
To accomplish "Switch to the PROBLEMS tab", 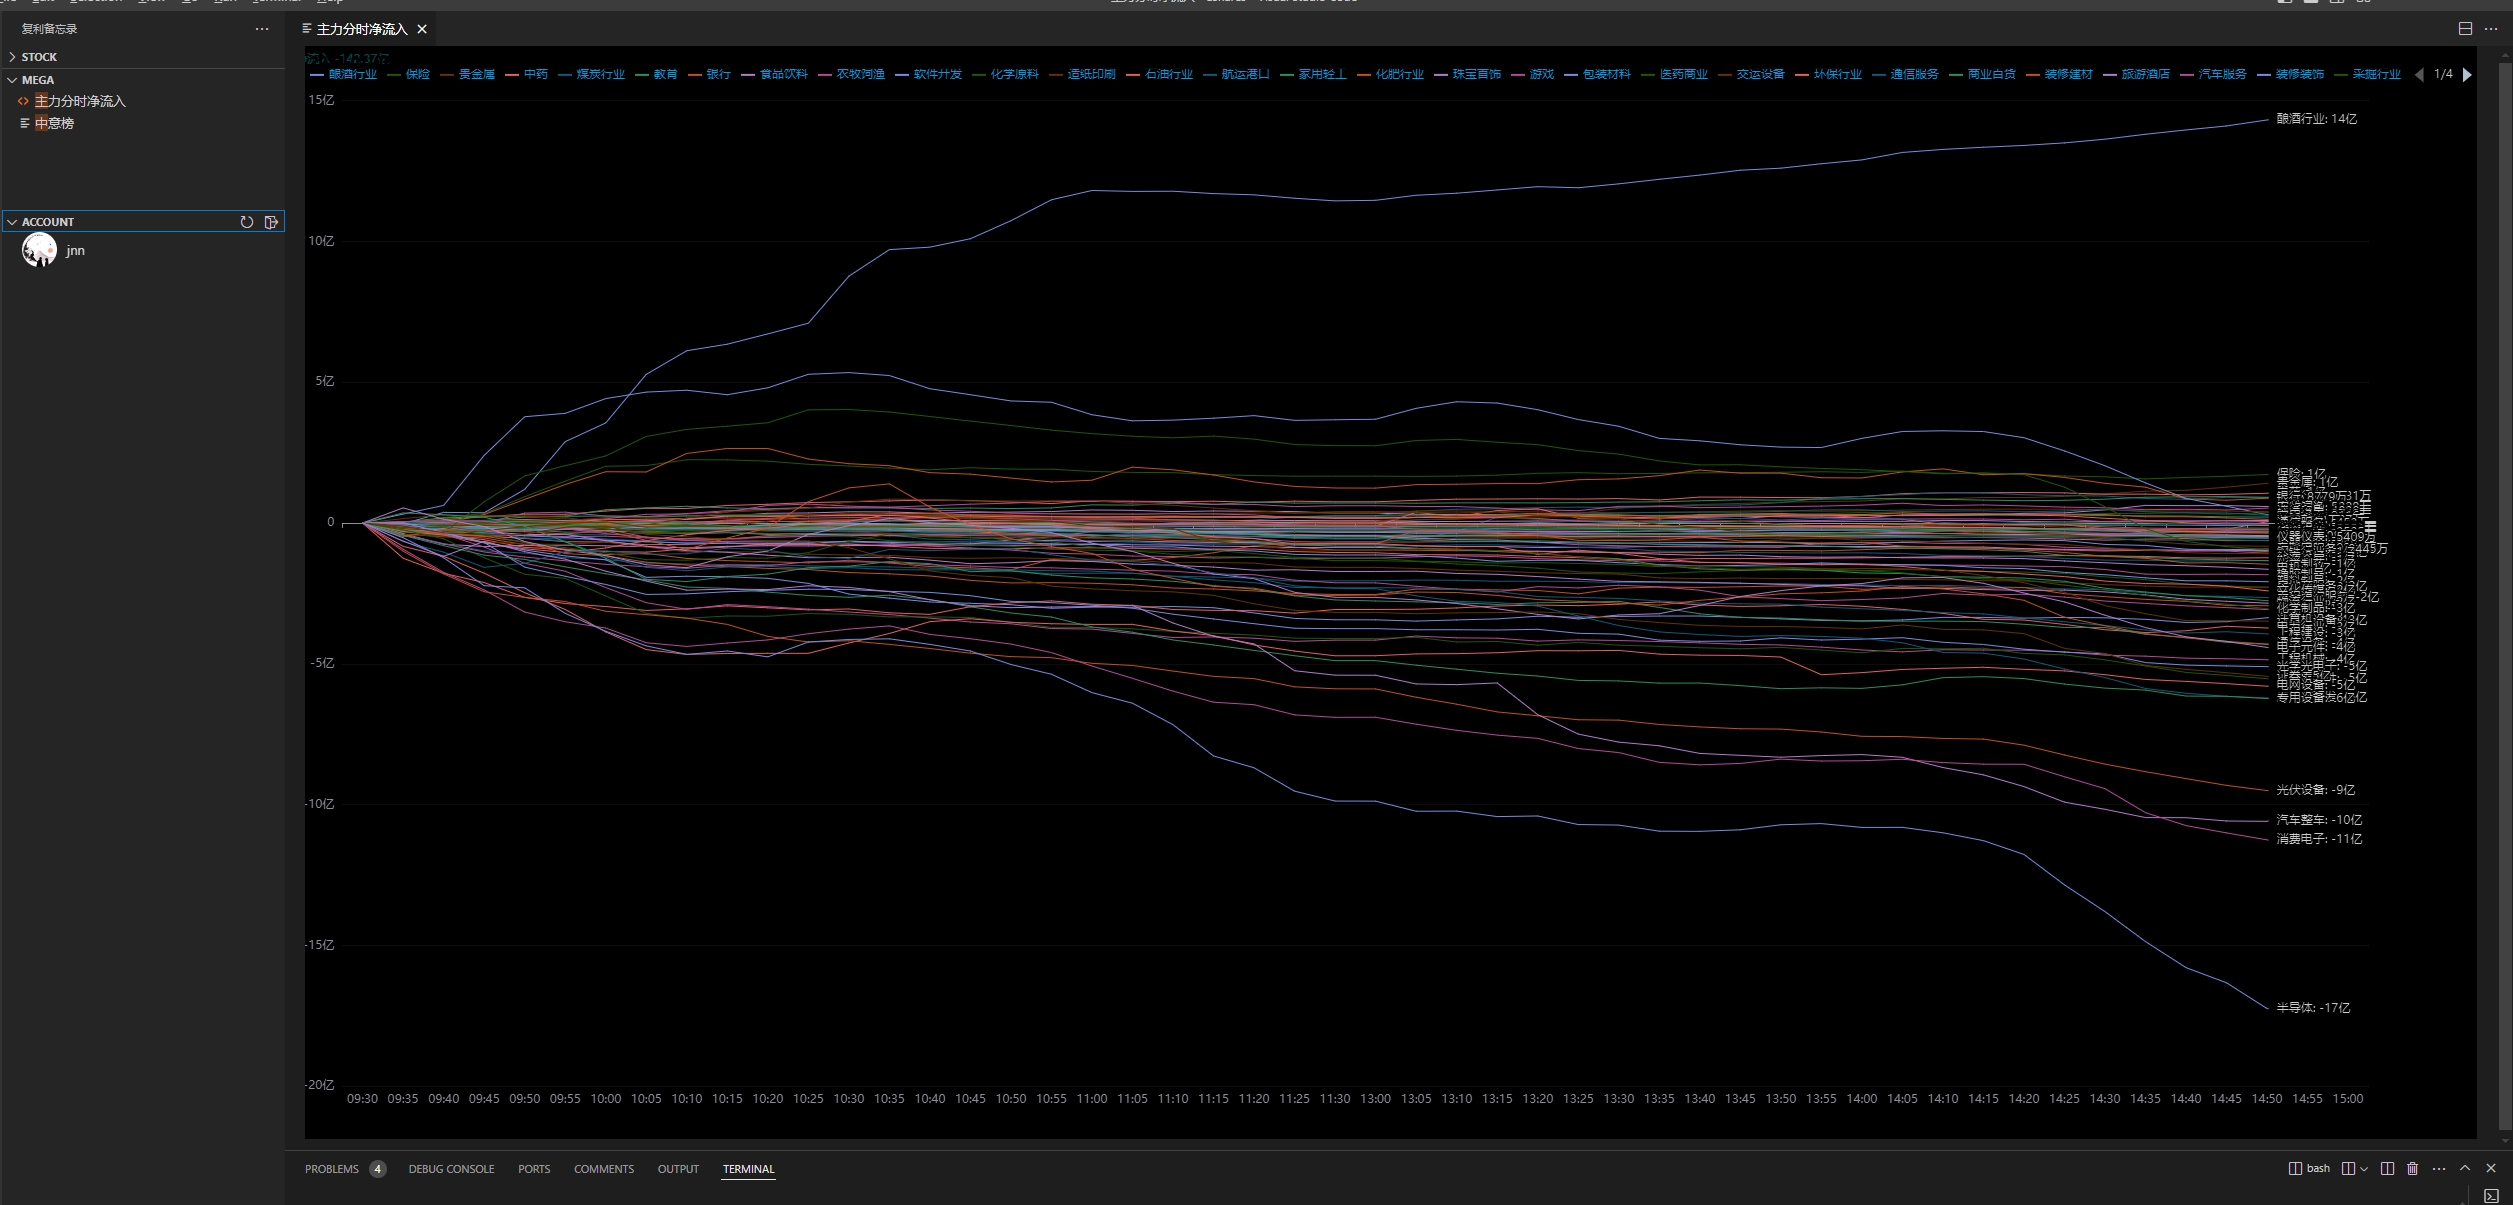I will coord(345,1169).
